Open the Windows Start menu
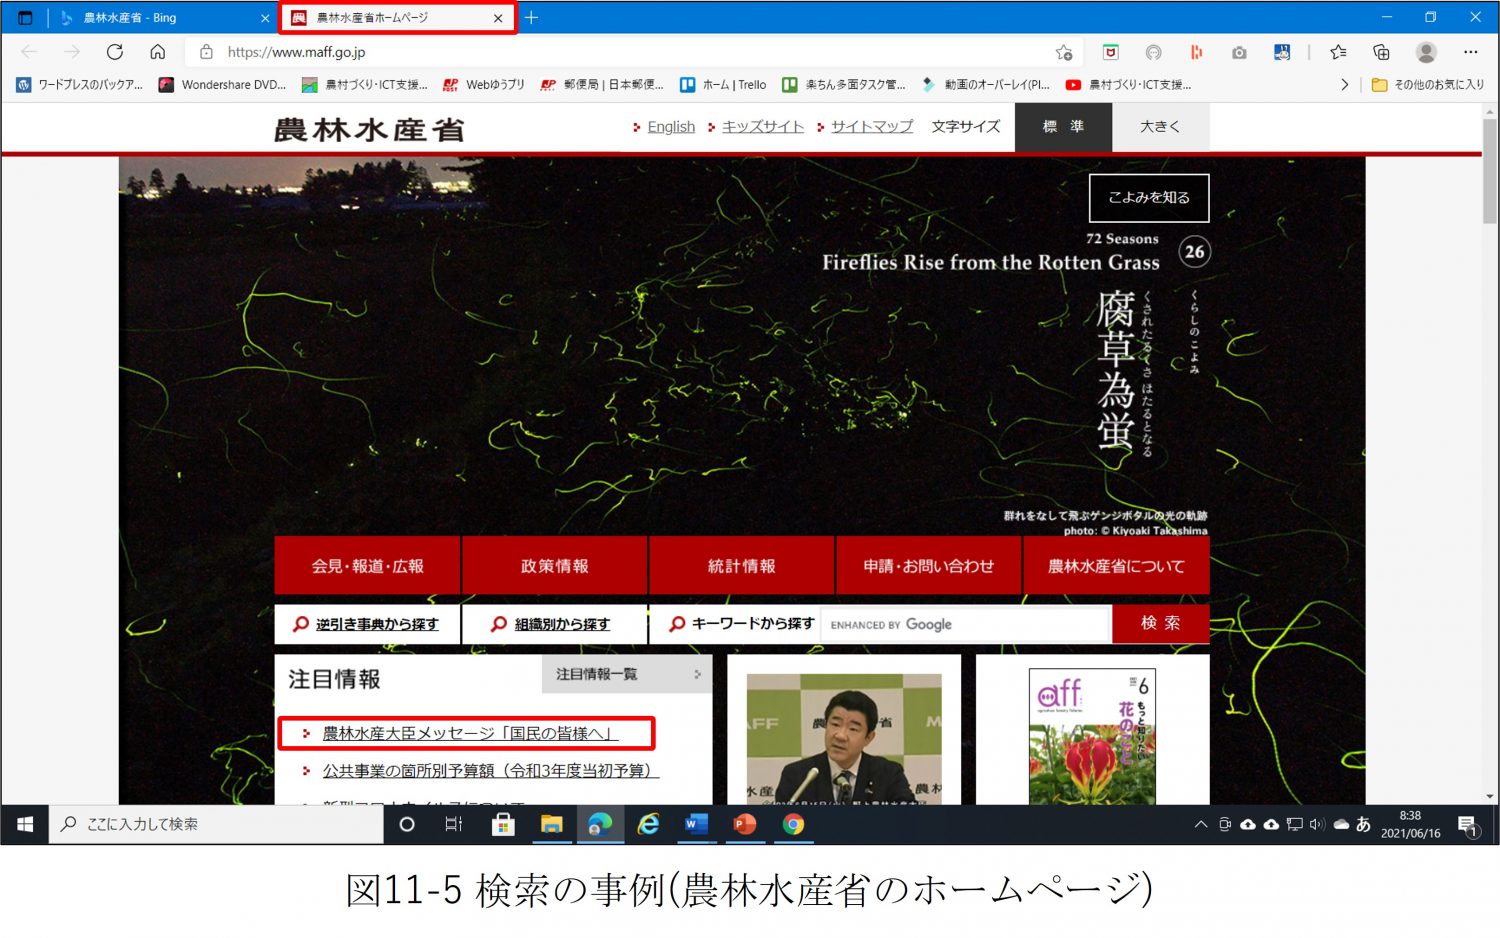The height and width of the screenshot is (938, 1500). pos(25,824)
